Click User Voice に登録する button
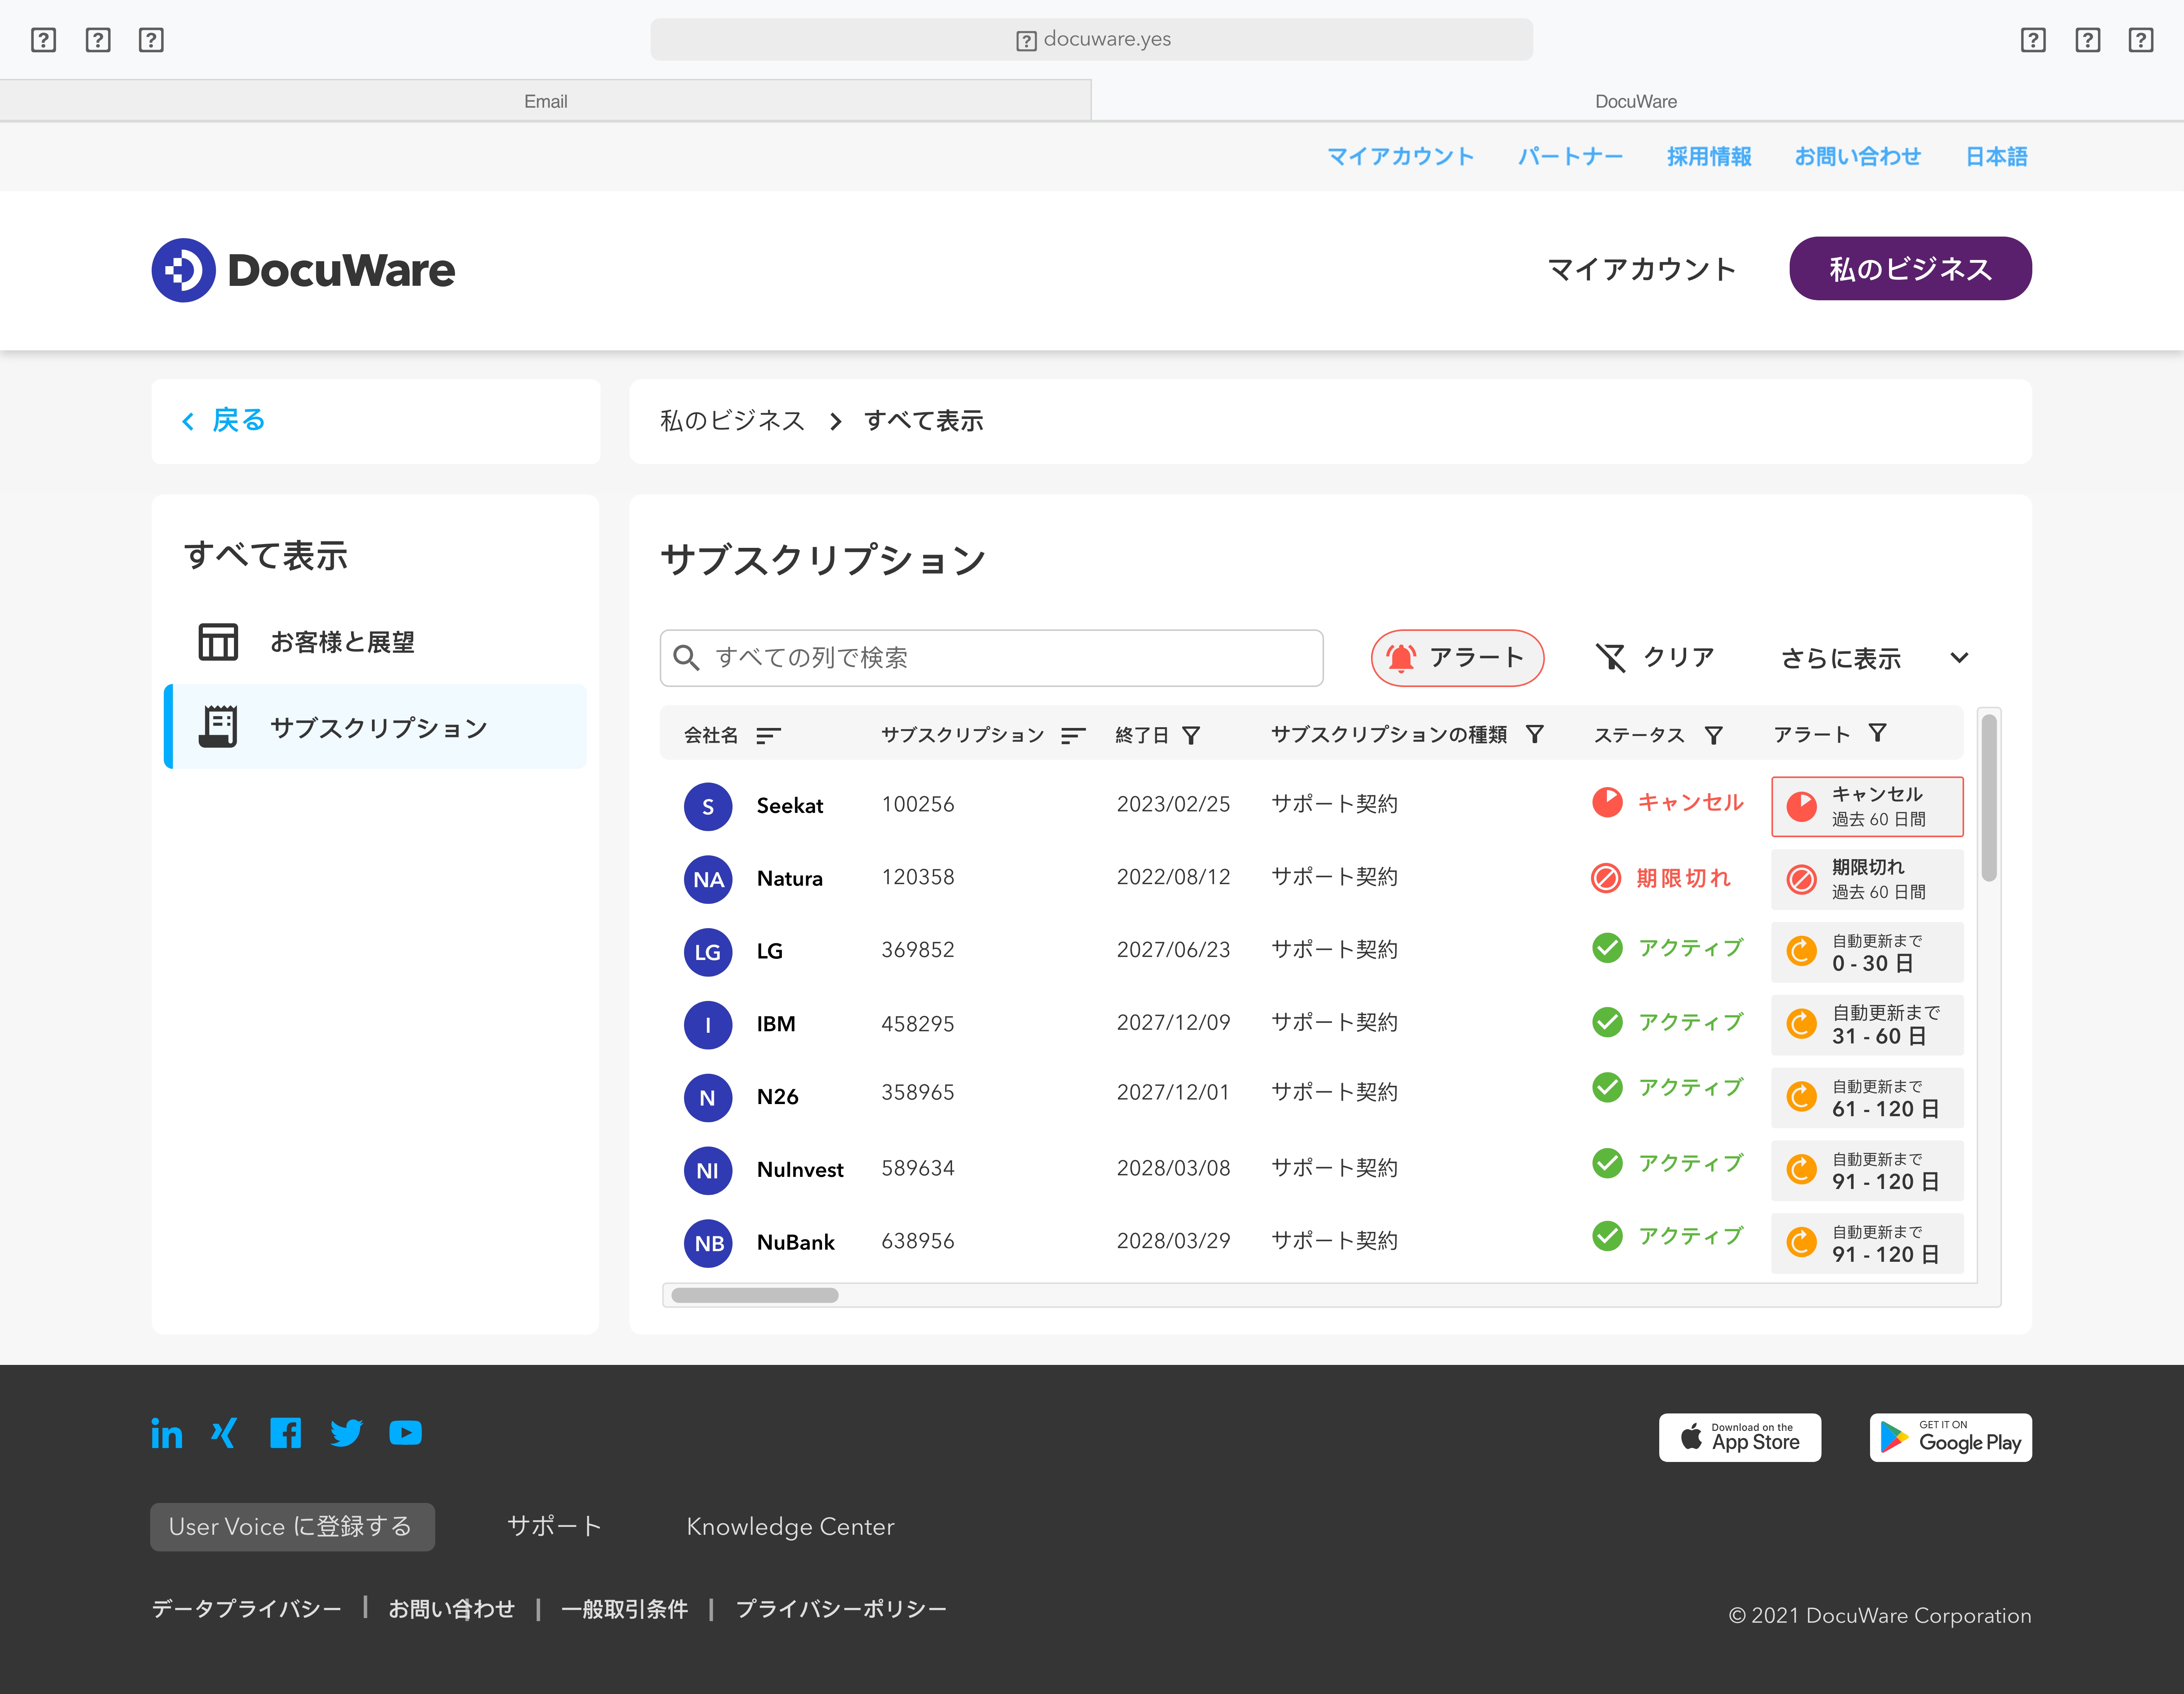Image resolution: width=2184 pixels, height=1694 pixels. click(x=292, y=1527)
